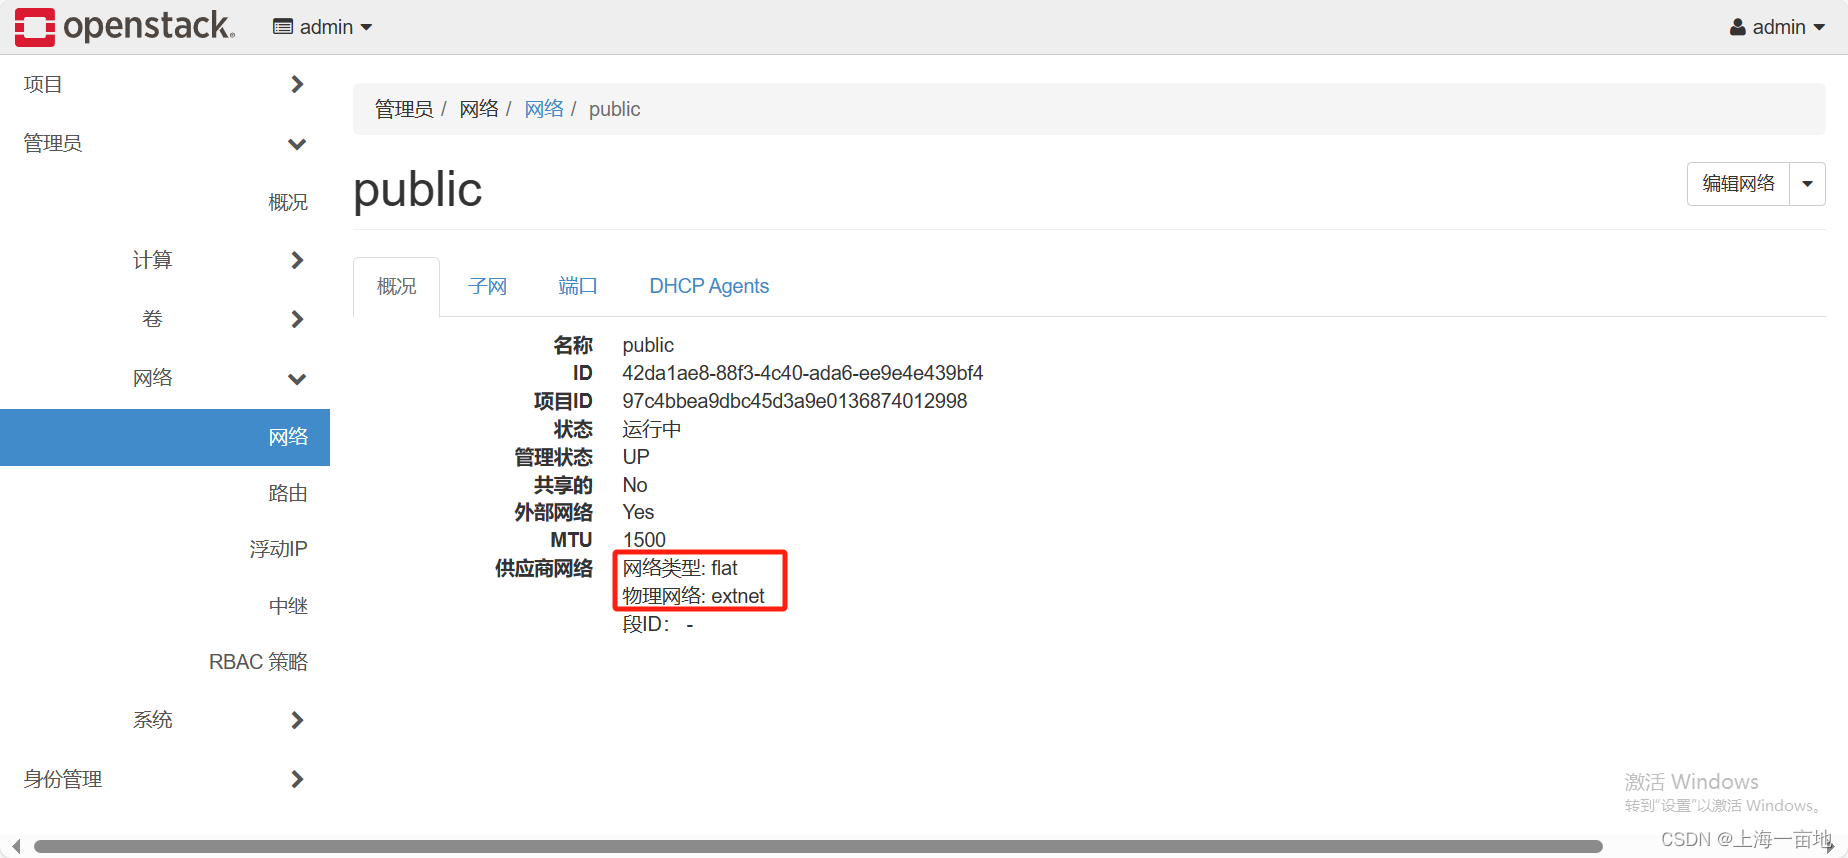Screen dimensions: 1848x858
Task: Open the 中继 sidebar item
Action: [288, 606]
